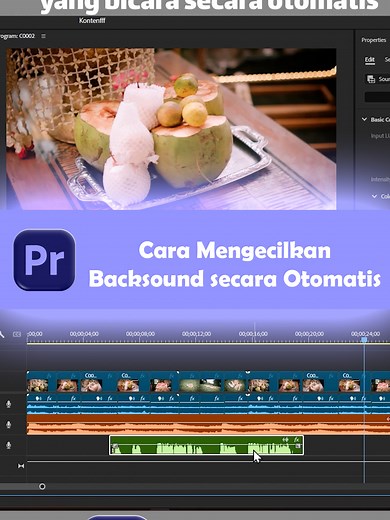Toggle the caption track options icon
390x520 pixels.
(x=17, y=334)
